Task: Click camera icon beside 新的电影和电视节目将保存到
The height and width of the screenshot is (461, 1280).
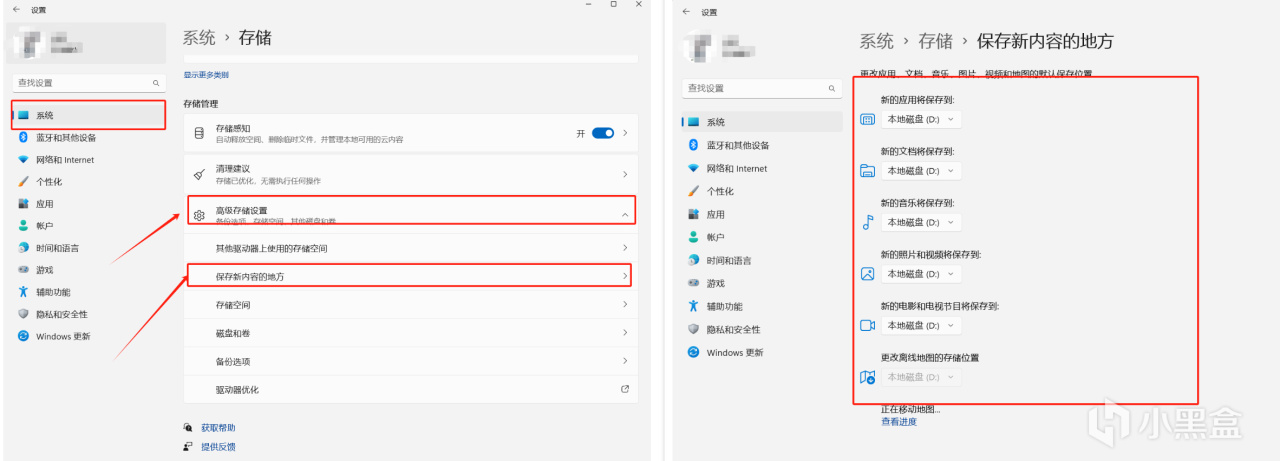Action: [x=867, y=325]
